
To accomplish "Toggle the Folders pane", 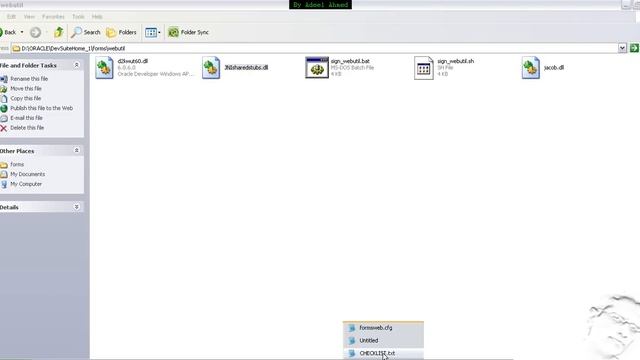I will (x=121, y=32).
